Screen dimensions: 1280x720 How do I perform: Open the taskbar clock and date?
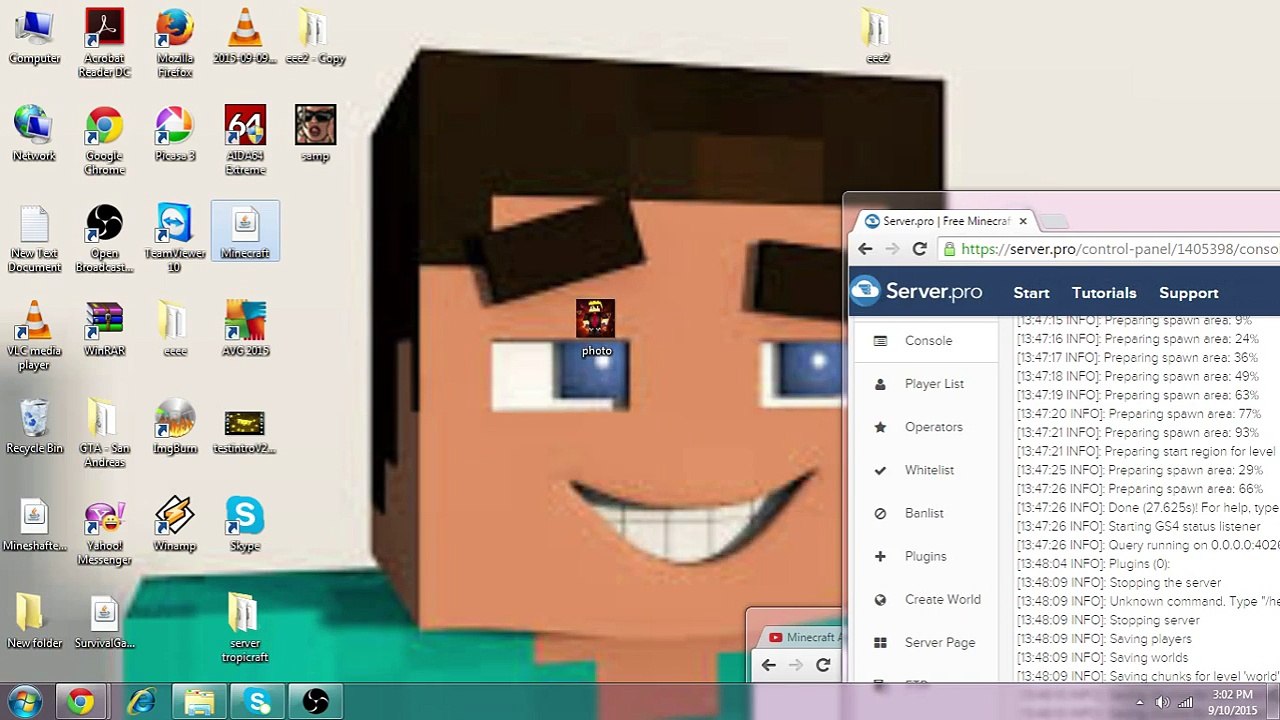[1232, 702]
